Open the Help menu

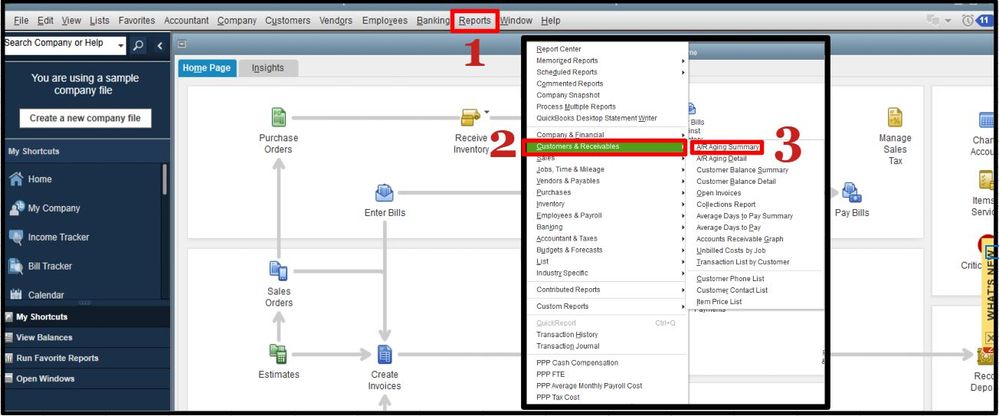pos(550,20)
